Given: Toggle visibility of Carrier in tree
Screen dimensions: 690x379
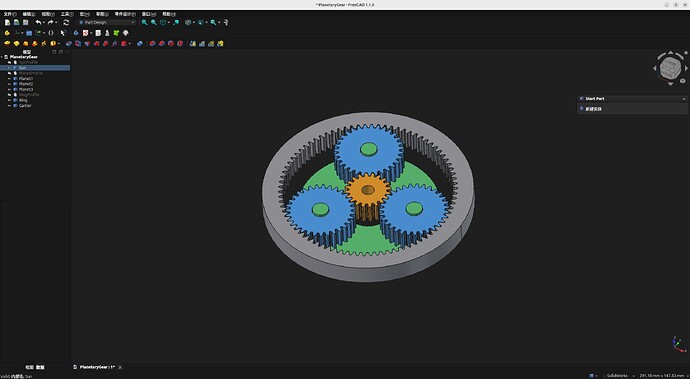Looking at the screenshot, I should click(x=9, y=105).
